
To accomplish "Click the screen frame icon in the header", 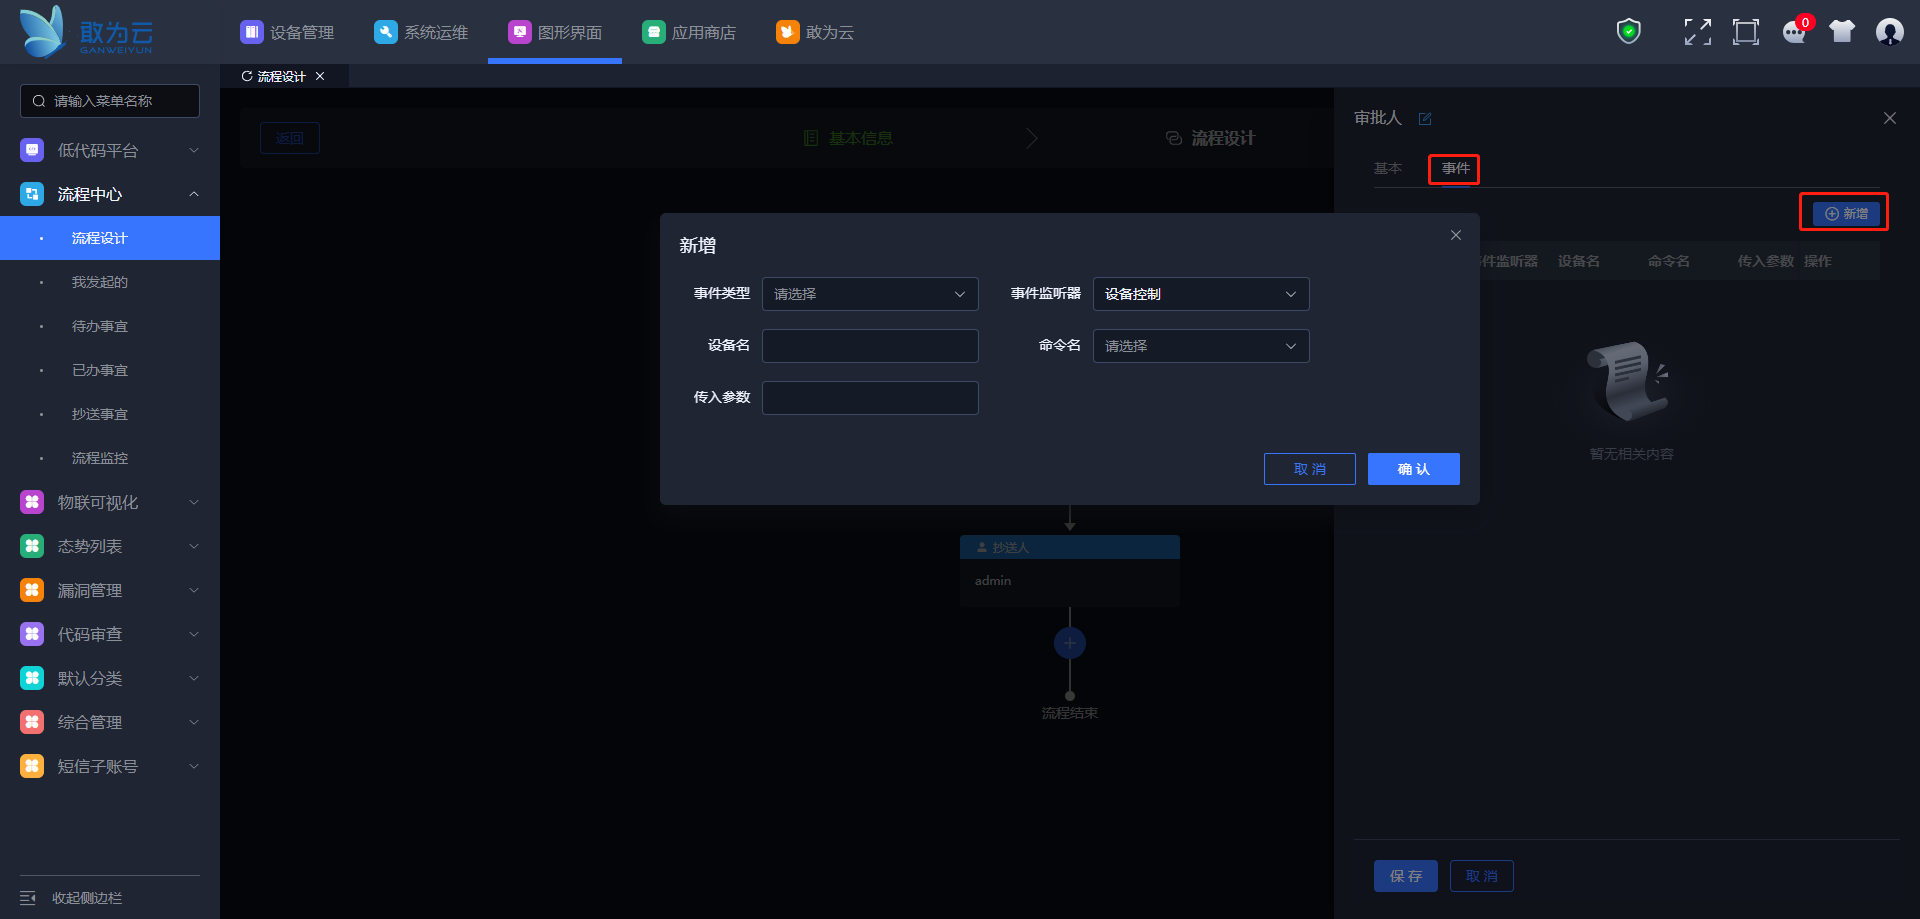I will [1746, 32].
